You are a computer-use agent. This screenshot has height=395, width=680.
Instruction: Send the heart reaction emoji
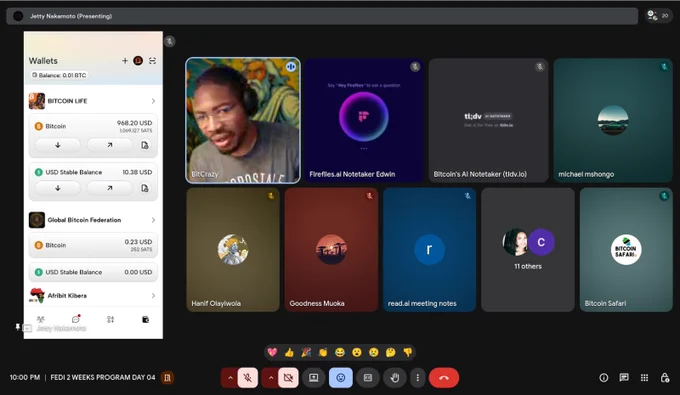[272, 352]
